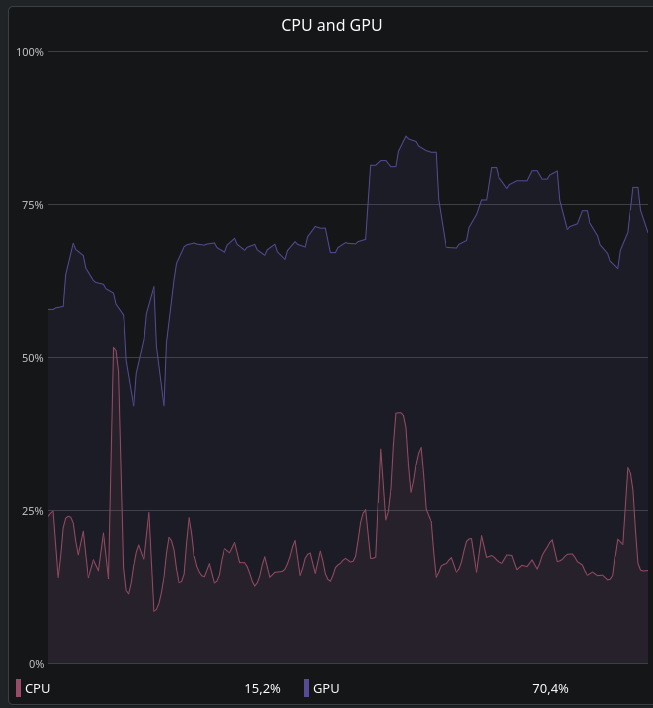Click the 'CPU and GPU' chart title

click(x=331, y=25)
